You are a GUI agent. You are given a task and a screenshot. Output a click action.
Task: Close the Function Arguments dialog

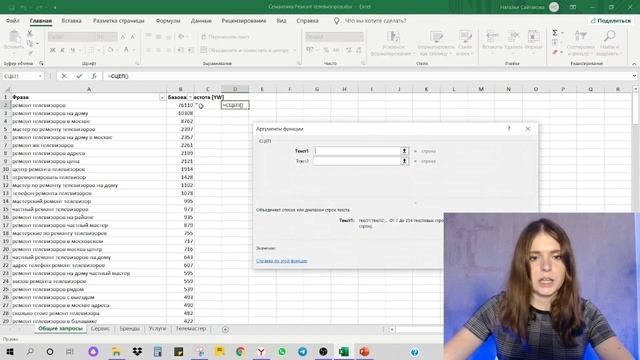coord(528,129)
